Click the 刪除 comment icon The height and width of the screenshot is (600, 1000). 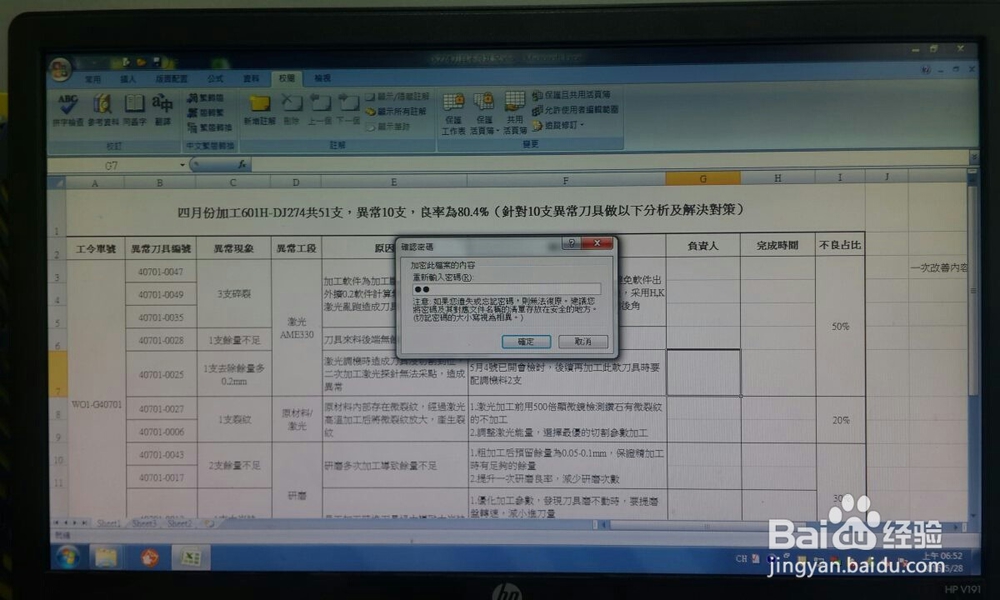tap(291, 109)
